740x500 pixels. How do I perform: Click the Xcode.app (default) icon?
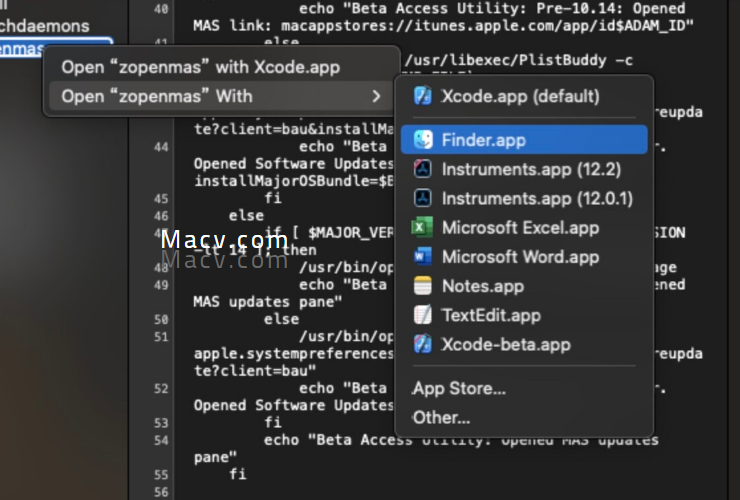point(422,96)
